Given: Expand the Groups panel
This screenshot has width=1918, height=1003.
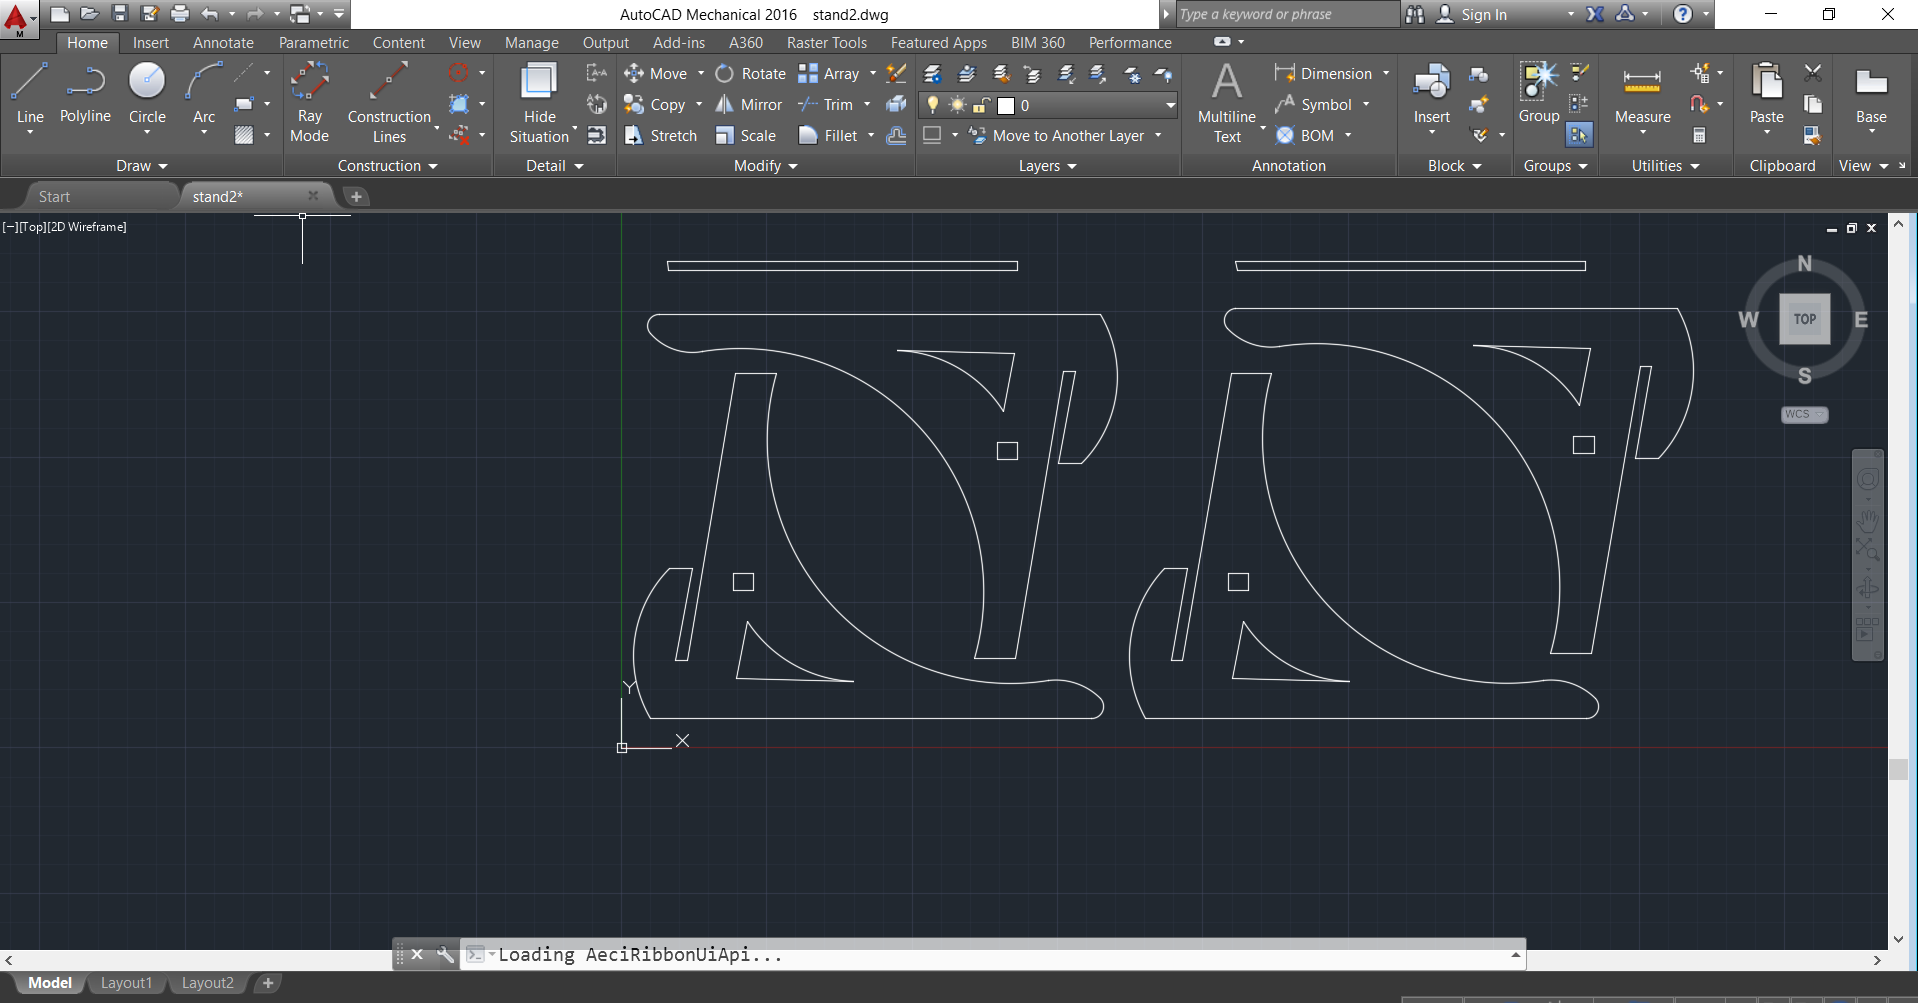Looking at the screenshot, I should [x=1555, y=166].
